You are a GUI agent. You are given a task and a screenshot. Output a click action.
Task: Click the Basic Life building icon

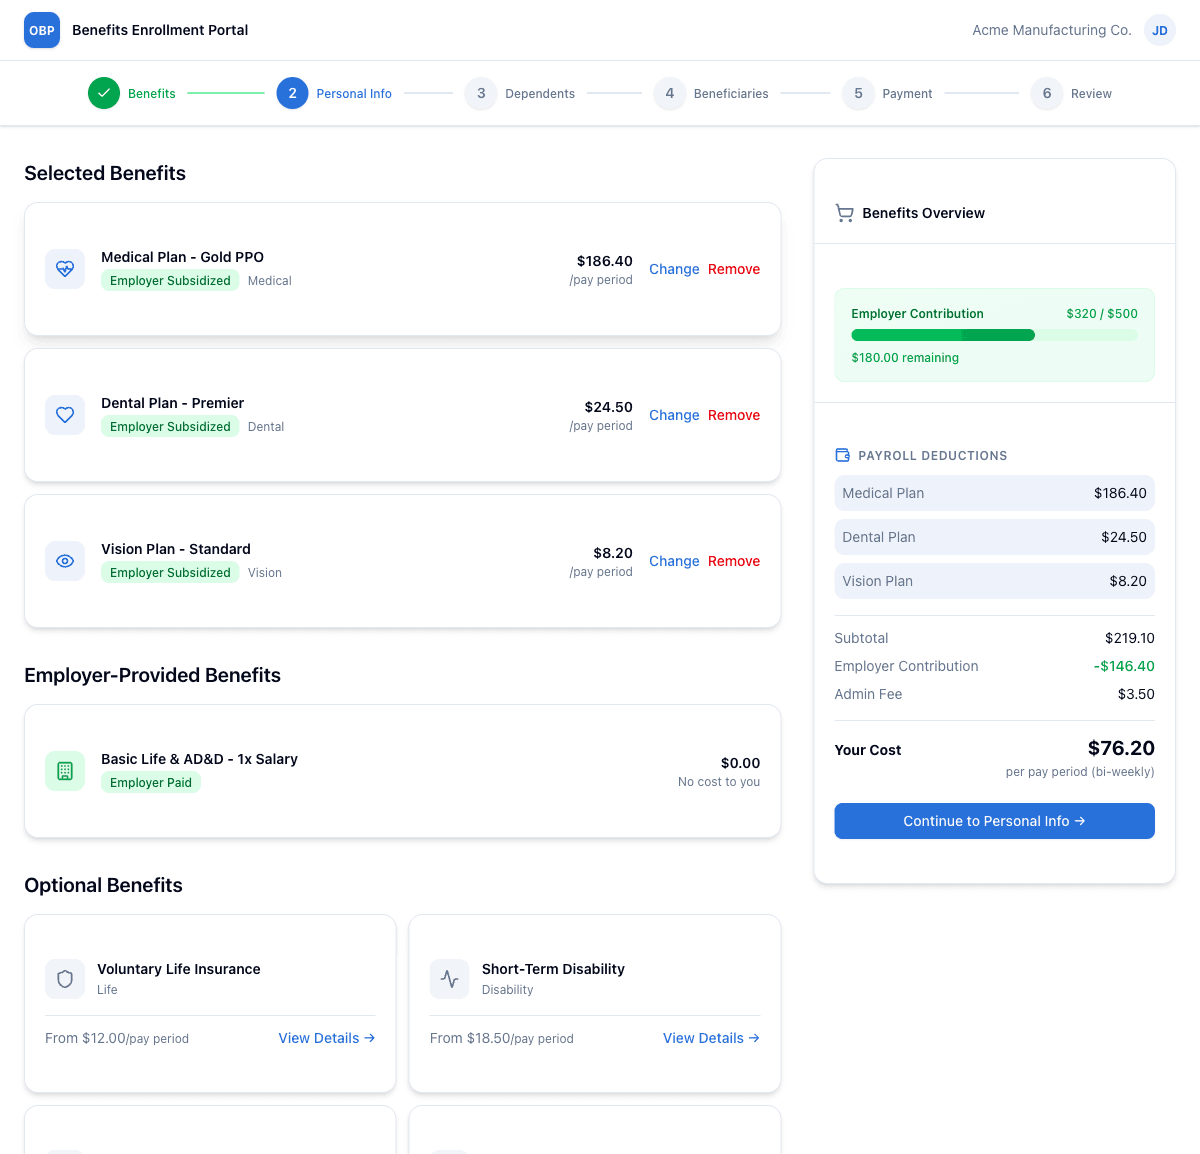[65, 771]
